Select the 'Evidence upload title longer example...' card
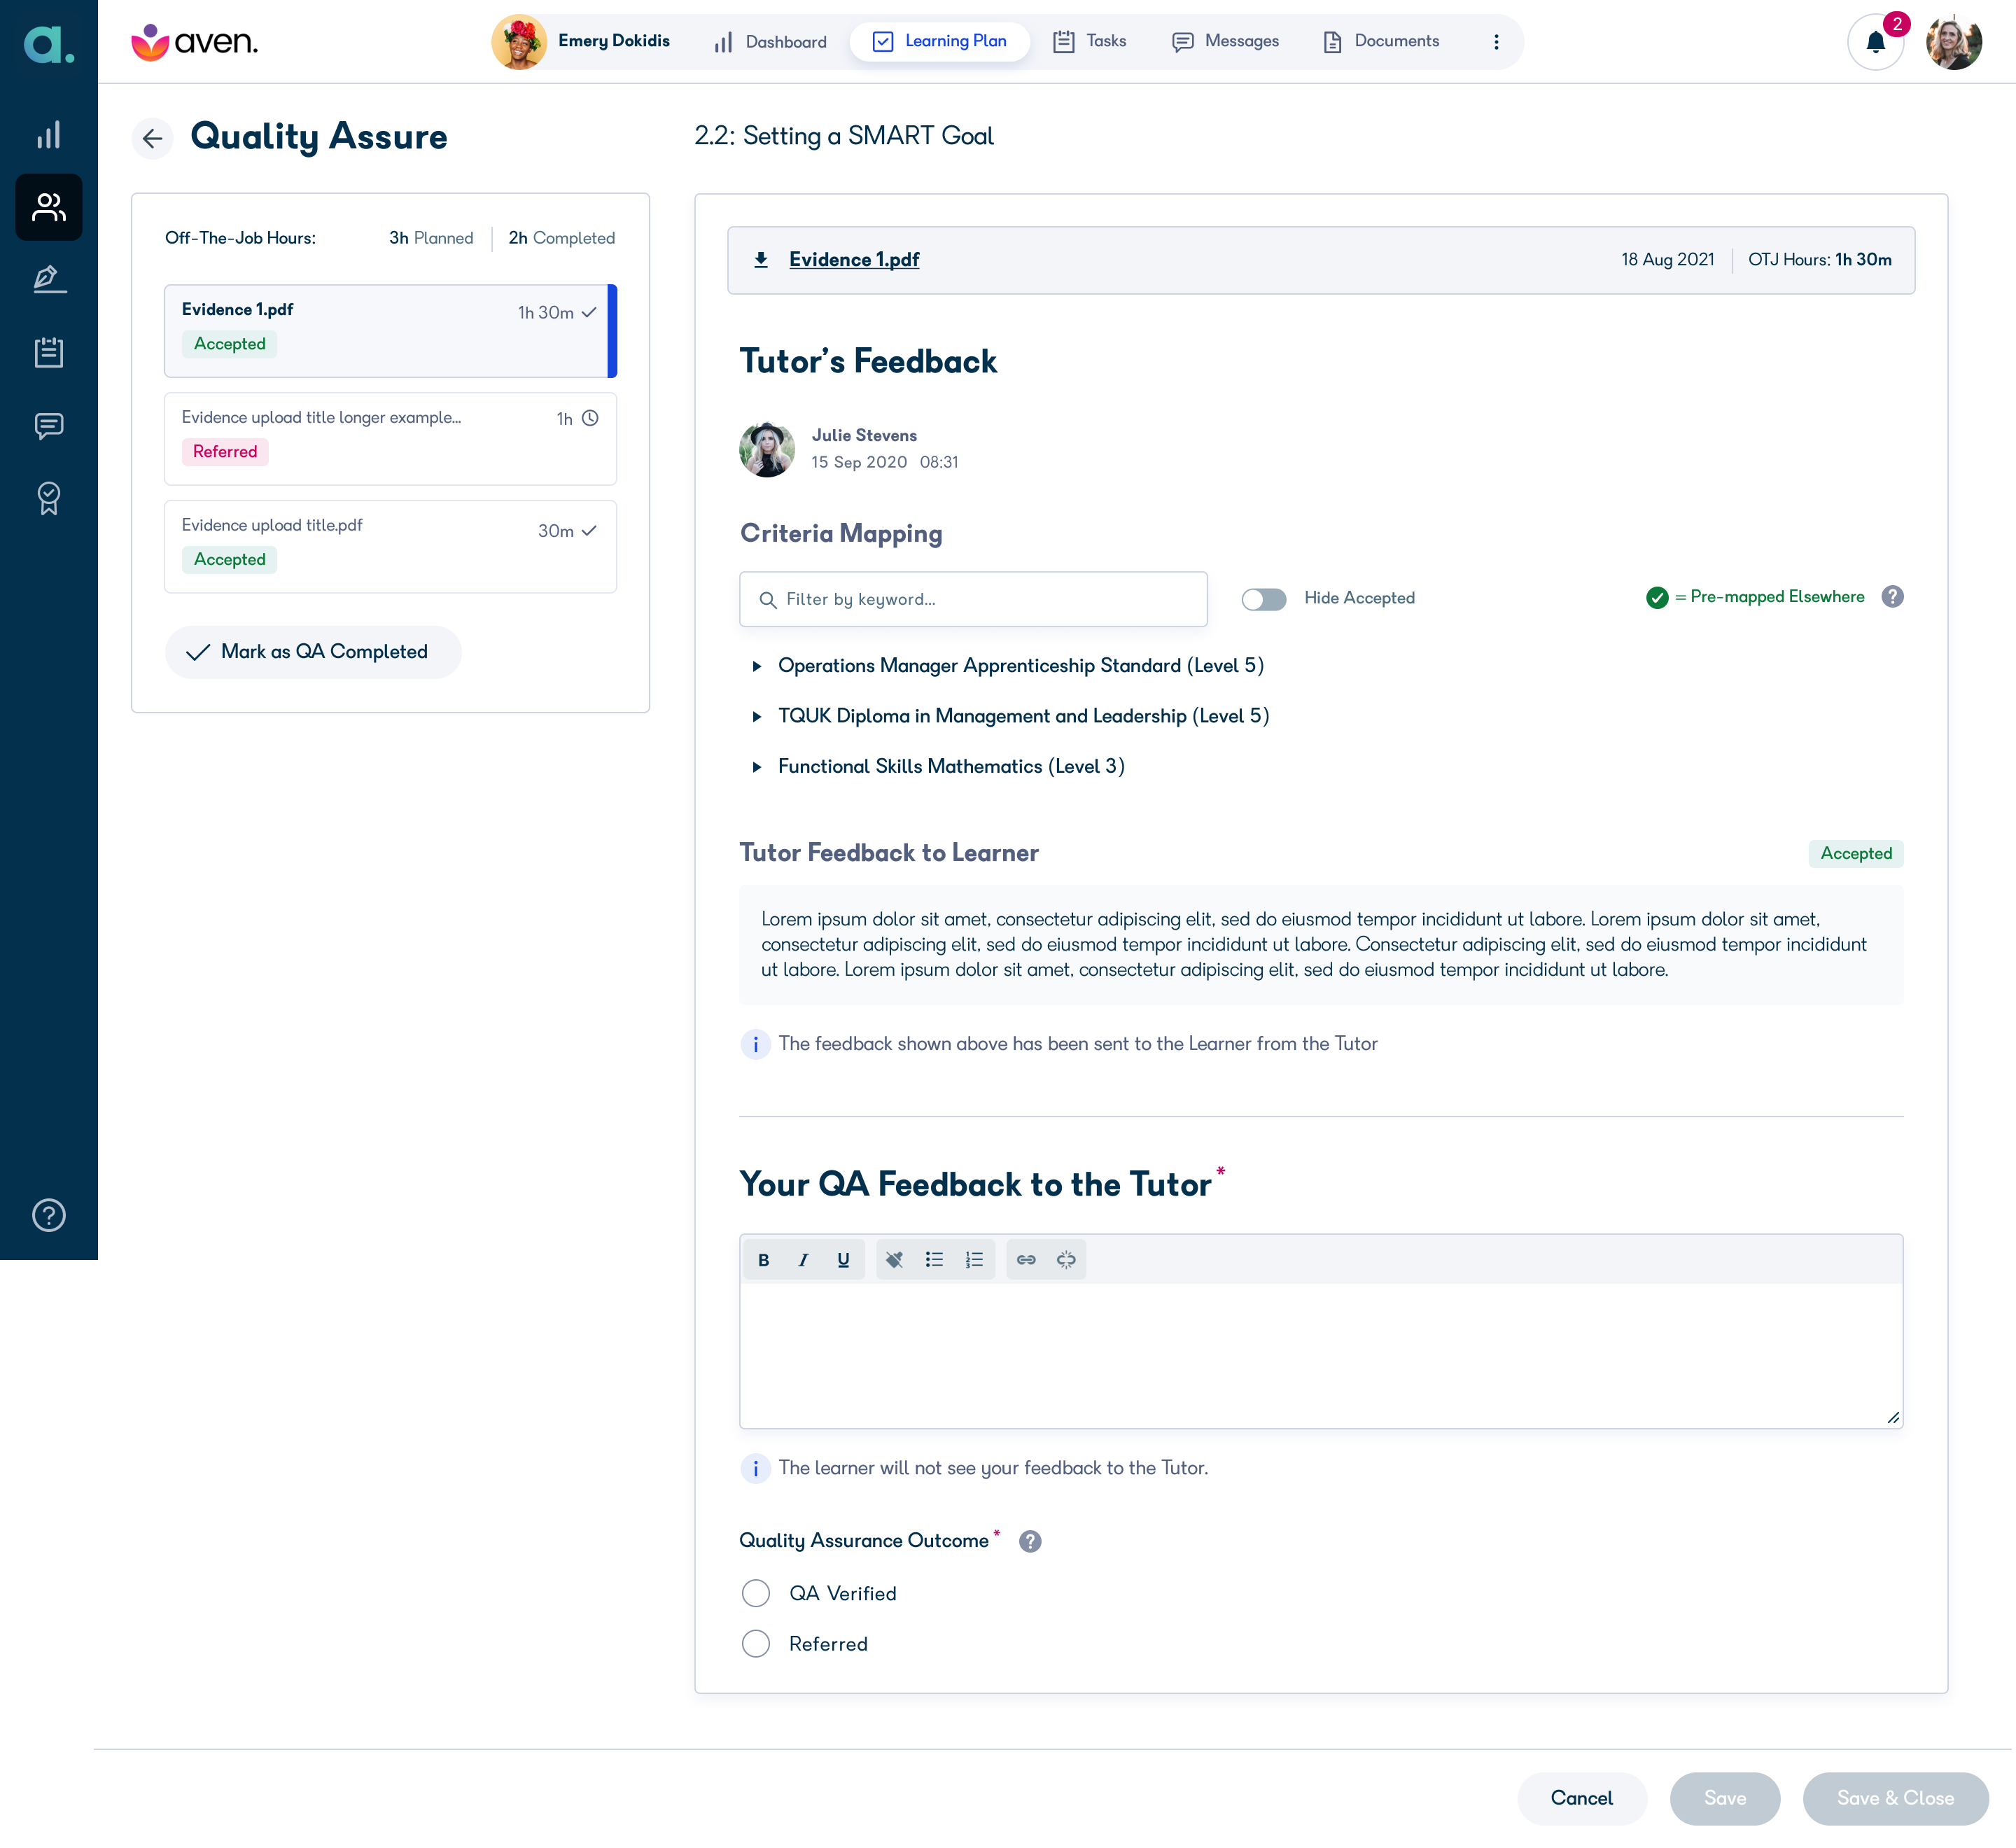The width and height of the screenshot is (2016, 1848). [x=390, y=439]
